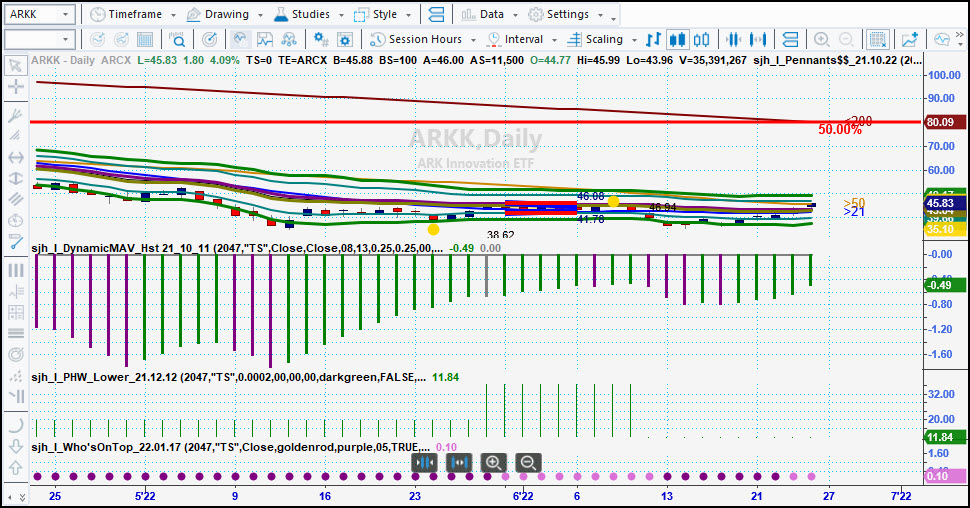Select the vertical bars drawing tool
The width and height of the screenshot is (970, 508).
coord(15,270)
